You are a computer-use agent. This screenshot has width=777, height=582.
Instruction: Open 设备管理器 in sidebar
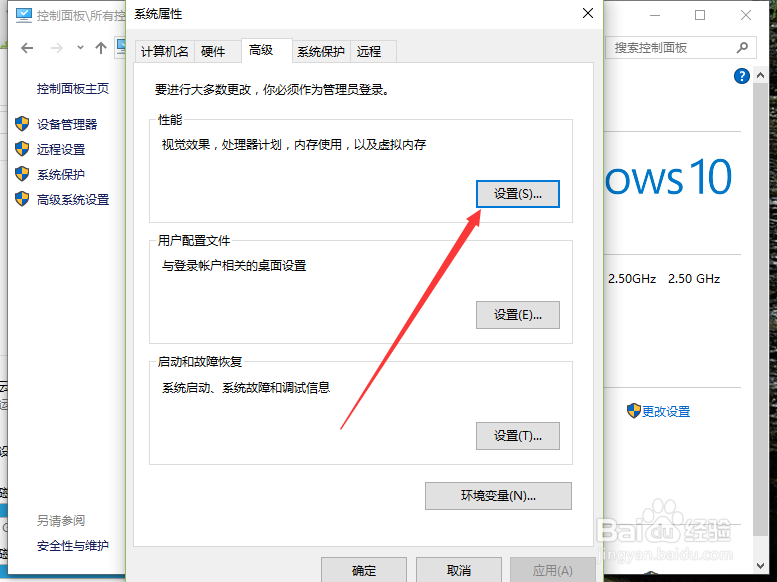tap(67, 124)
